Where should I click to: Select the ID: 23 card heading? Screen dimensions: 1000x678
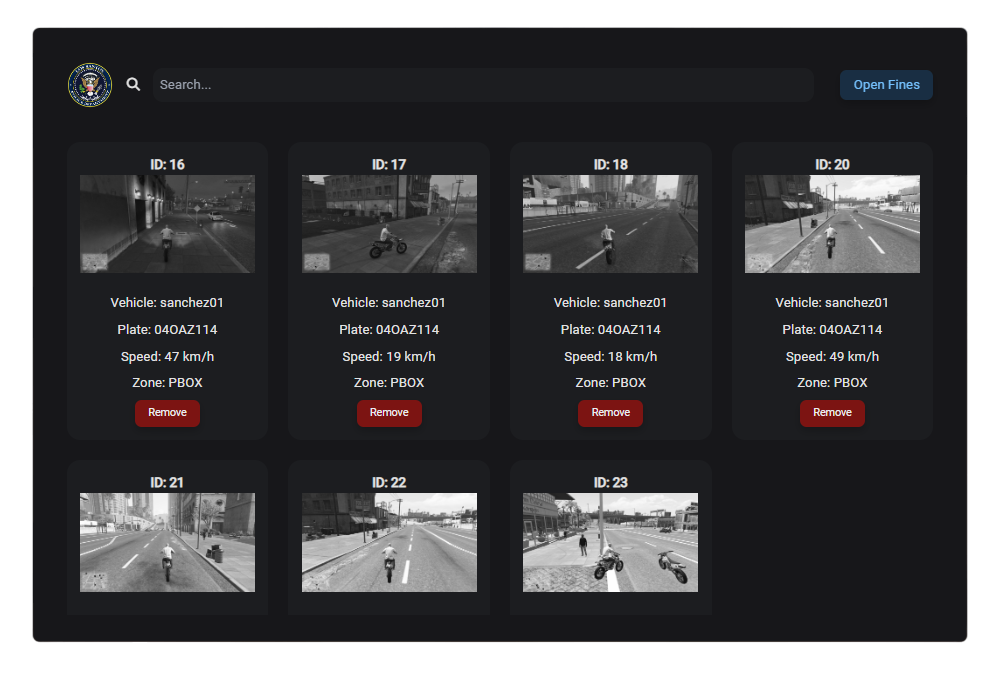coord(610,483)
